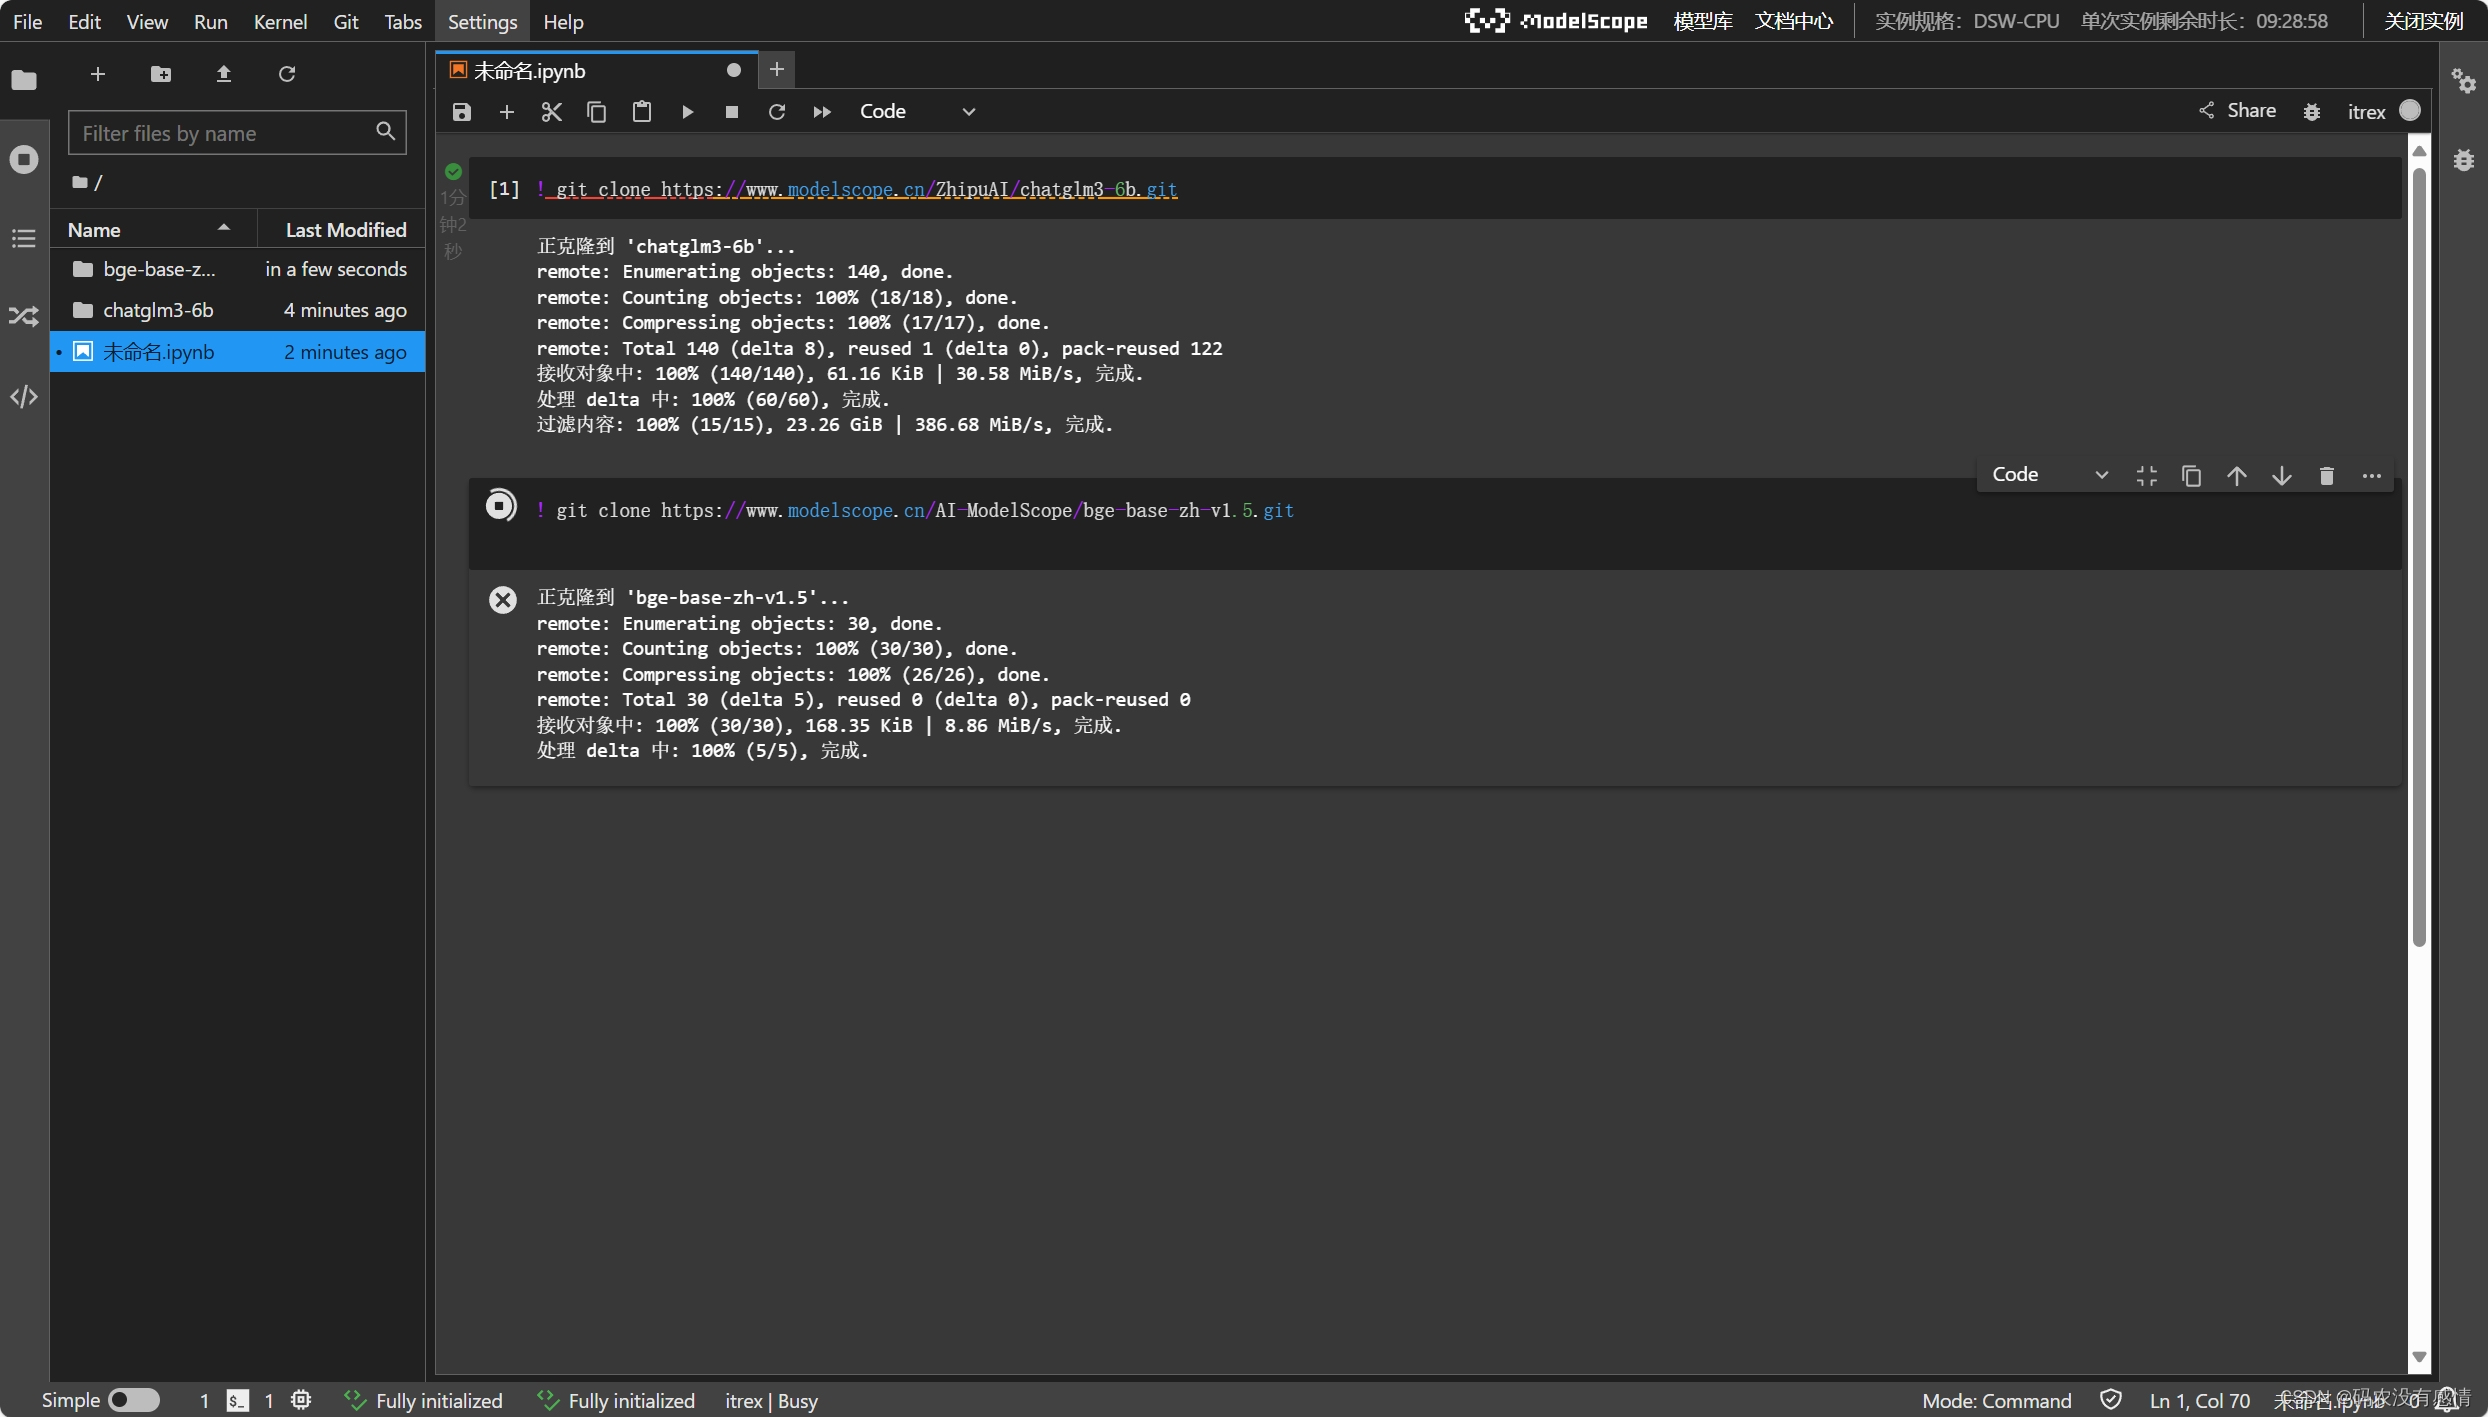Copy selected cells from notebook toolbar

pos(596,112)
